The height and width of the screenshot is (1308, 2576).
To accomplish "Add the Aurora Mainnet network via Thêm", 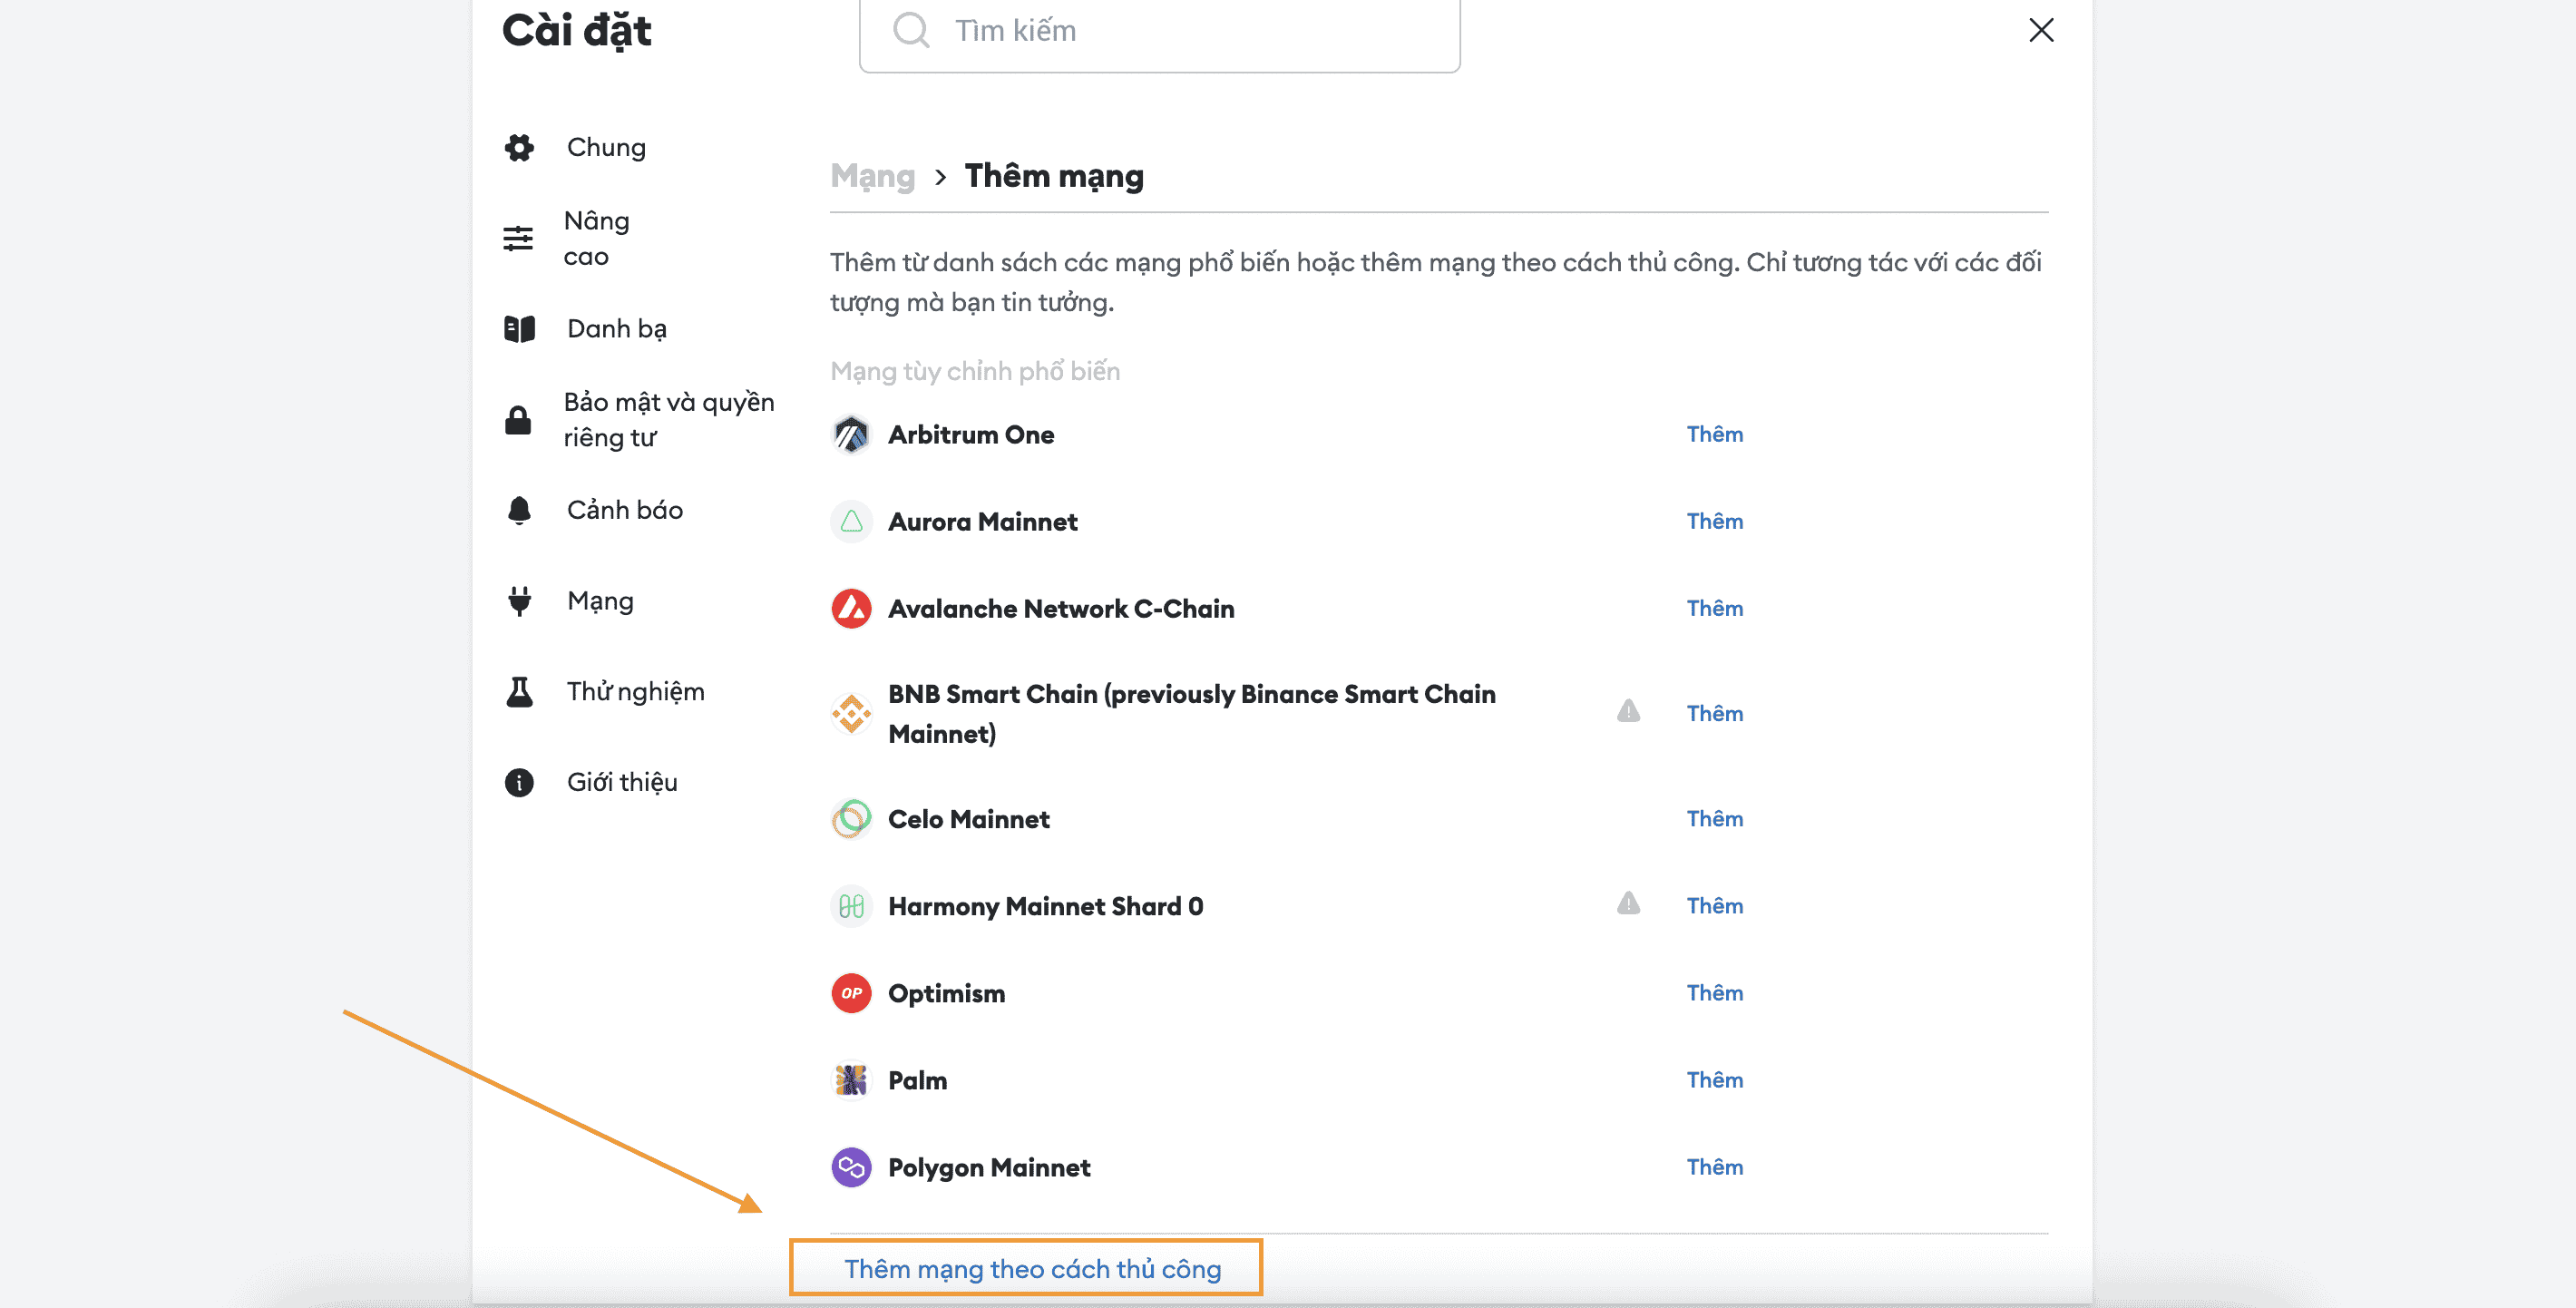I will pos(1714,522).
